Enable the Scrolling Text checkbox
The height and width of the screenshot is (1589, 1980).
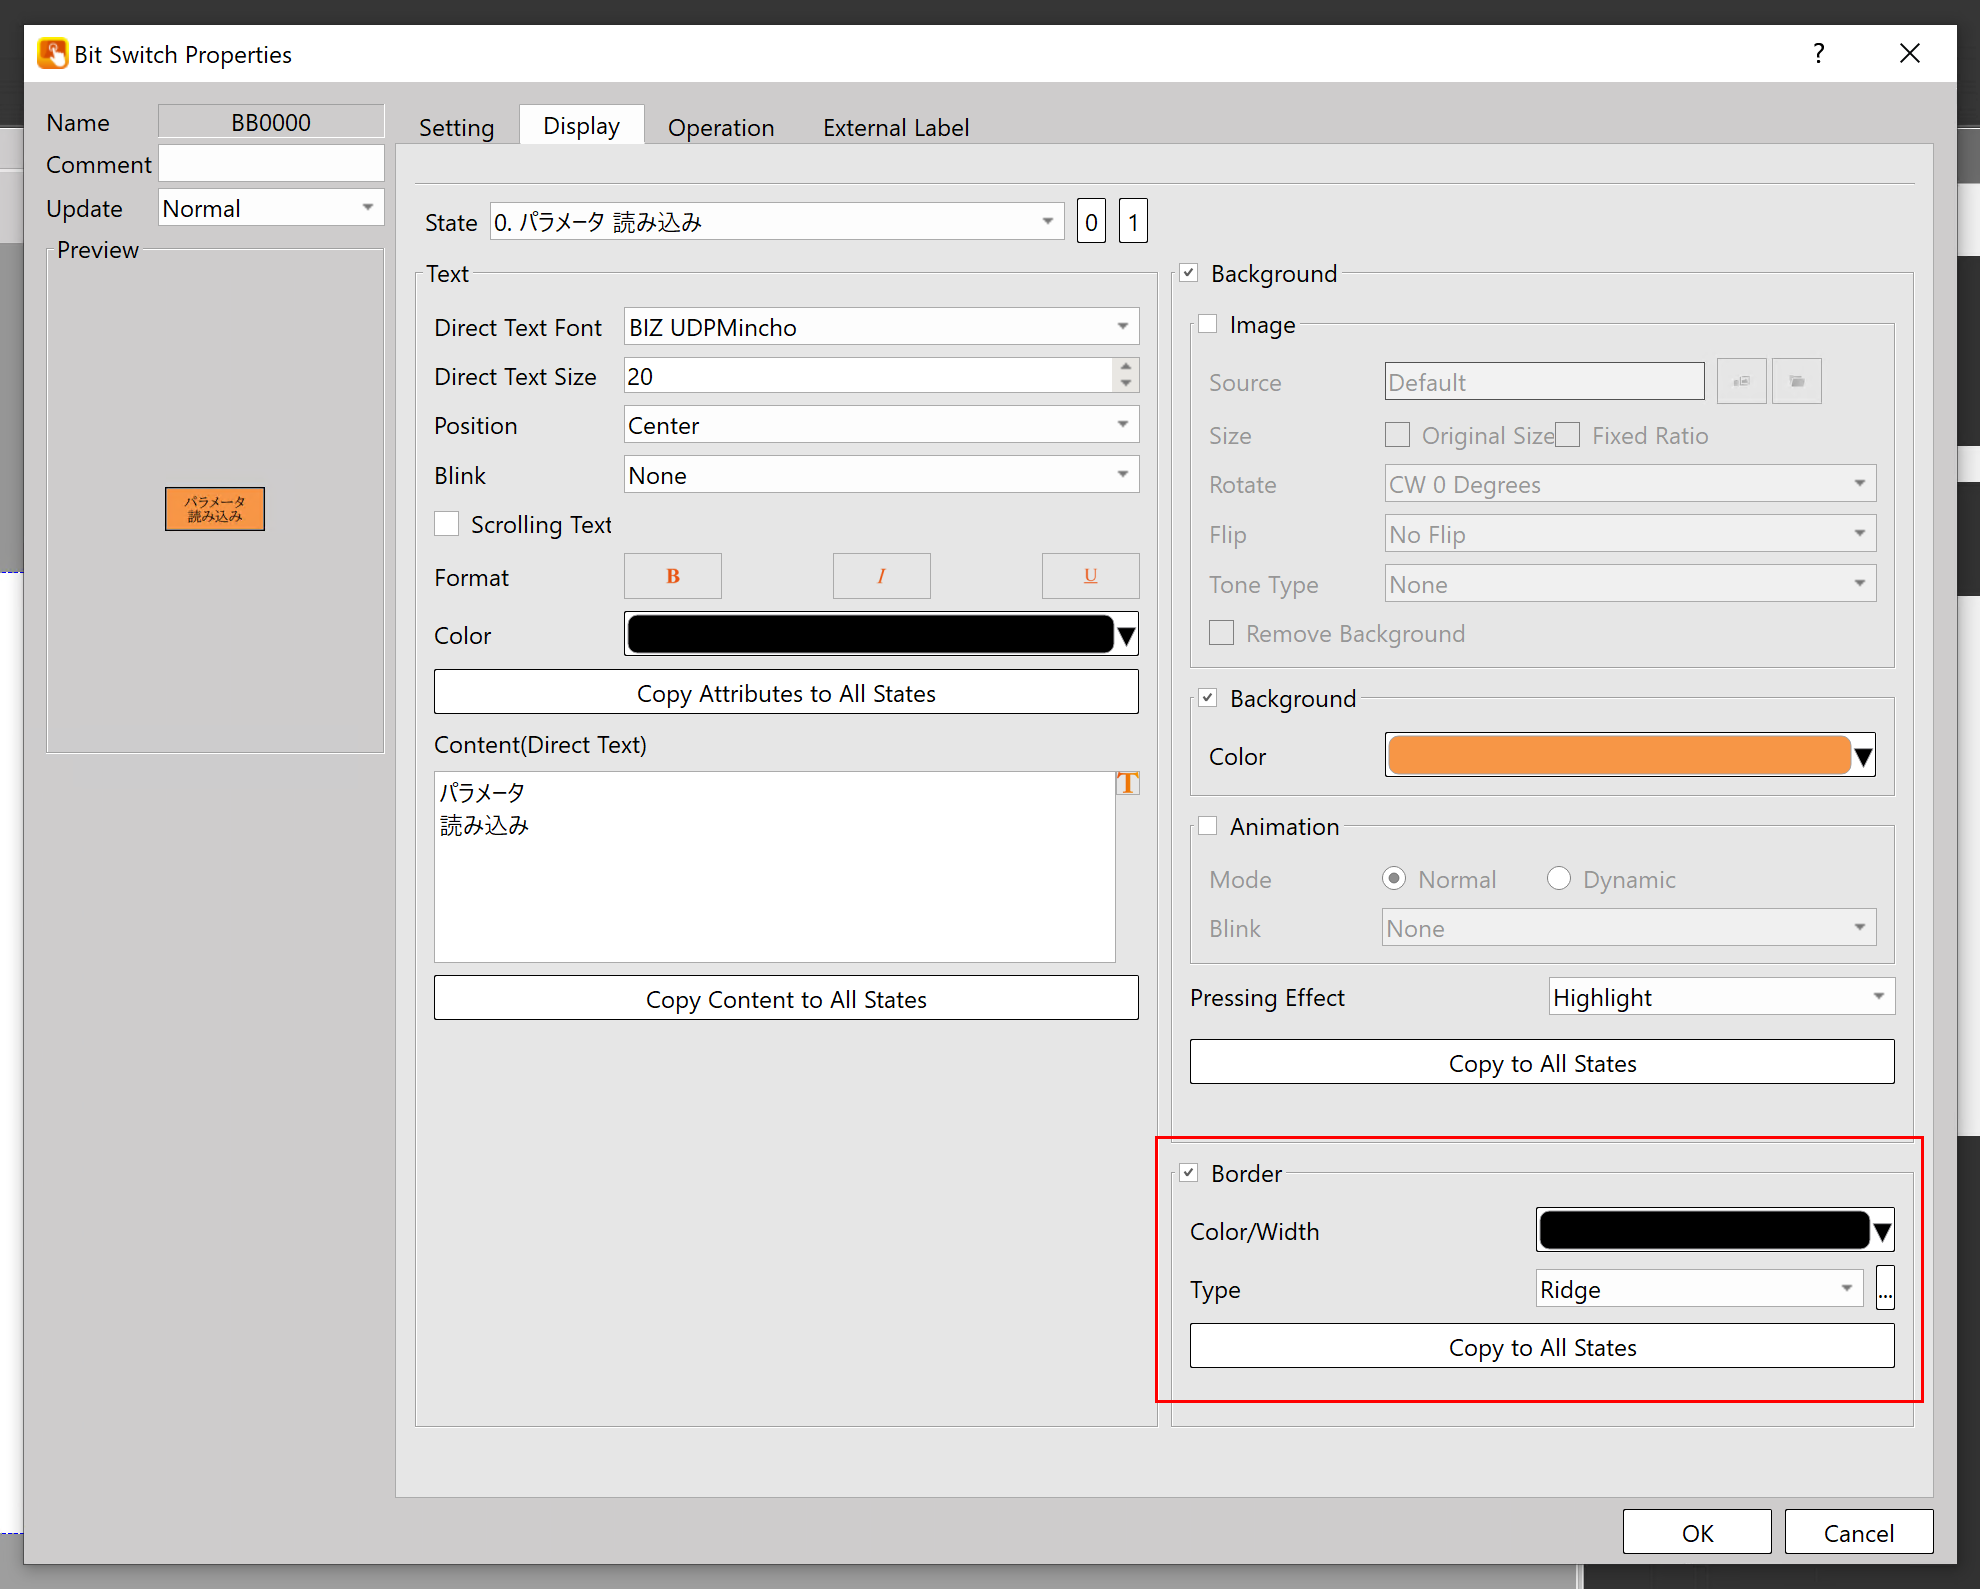447,524
